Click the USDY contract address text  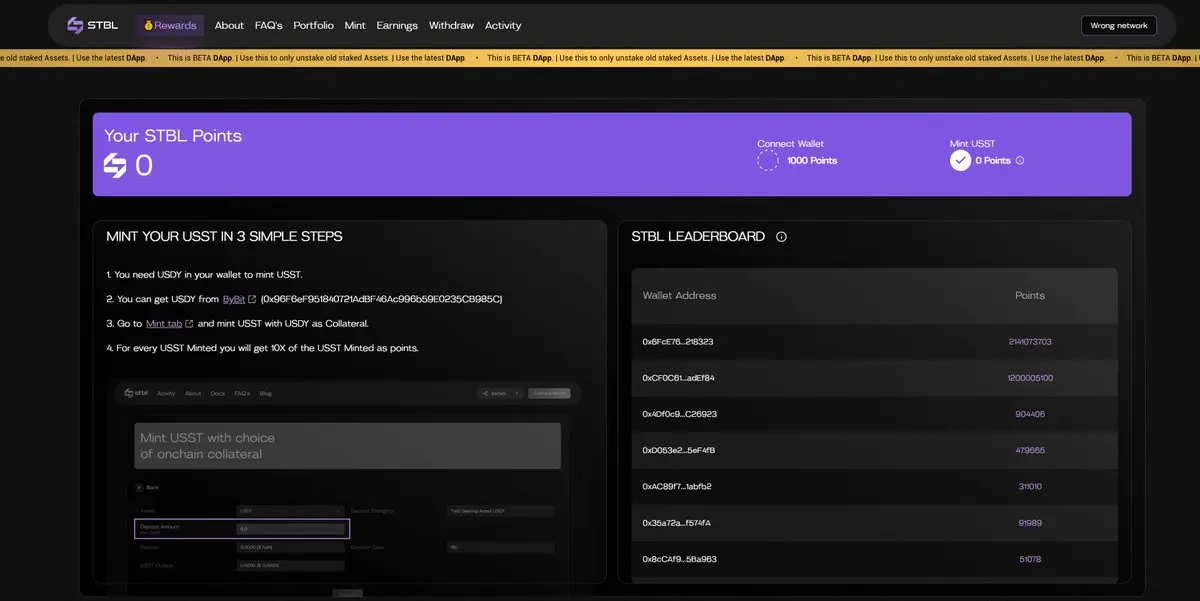381,299
